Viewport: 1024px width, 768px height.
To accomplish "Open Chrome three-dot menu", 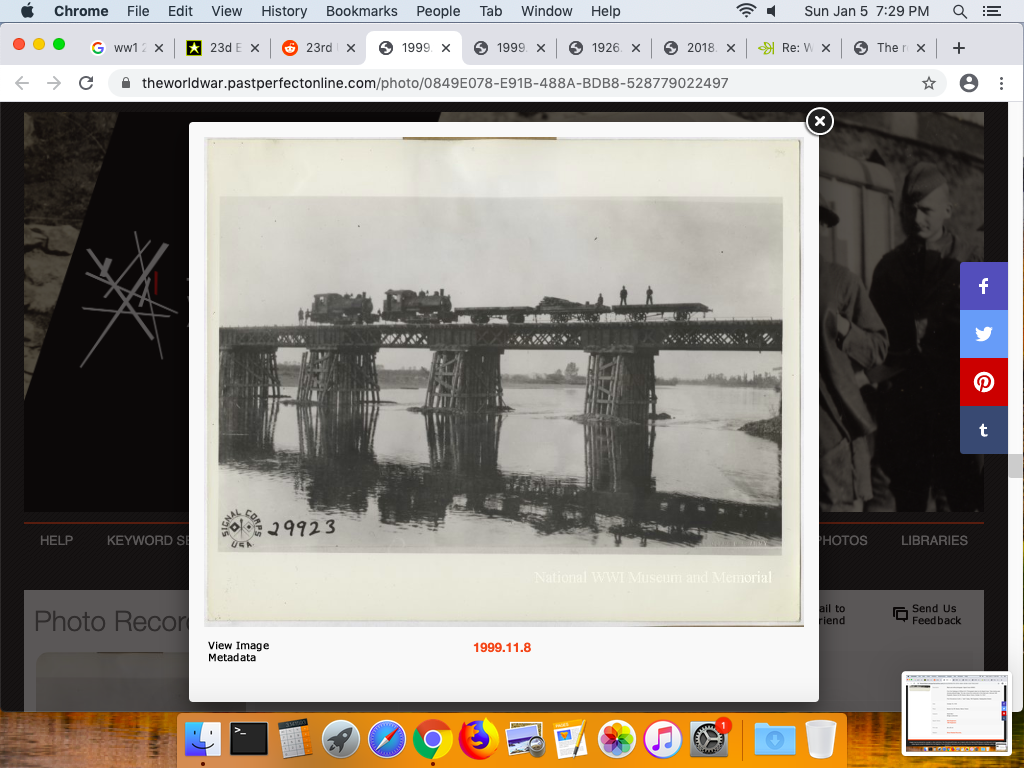I will [1001, 83].
